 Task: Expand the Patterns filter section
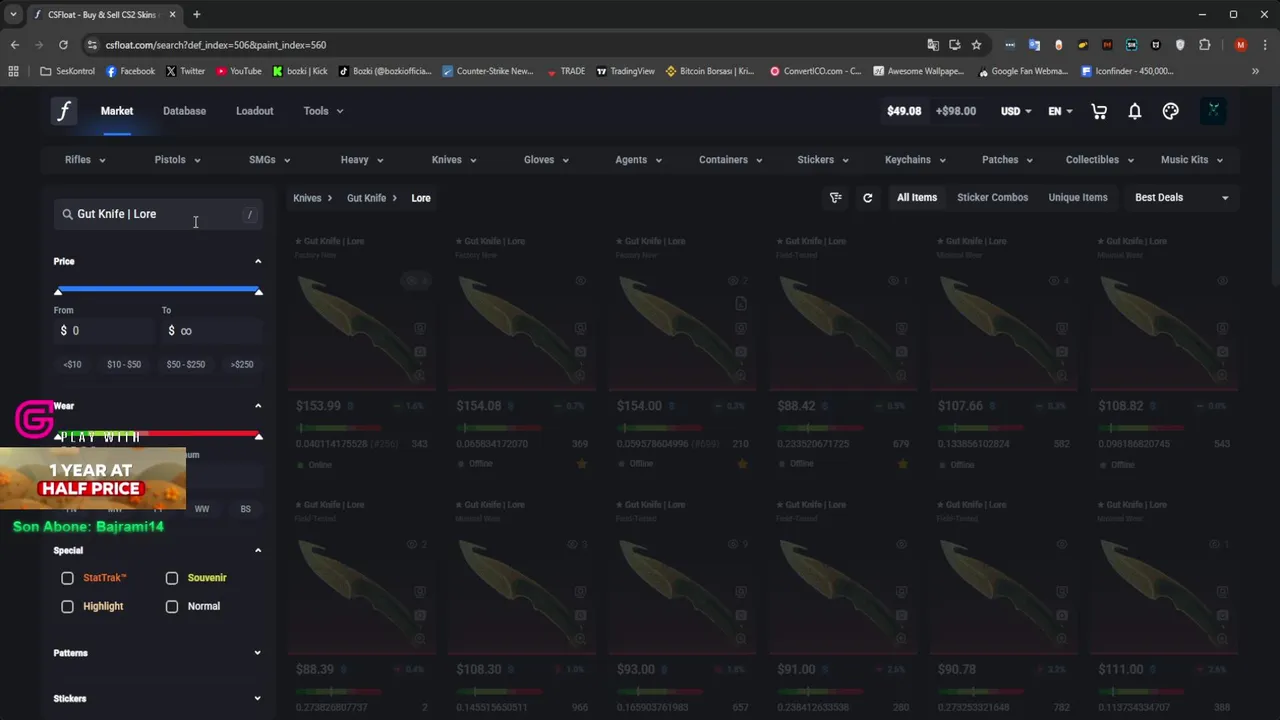pyautogui.click(x=158, y=653)
